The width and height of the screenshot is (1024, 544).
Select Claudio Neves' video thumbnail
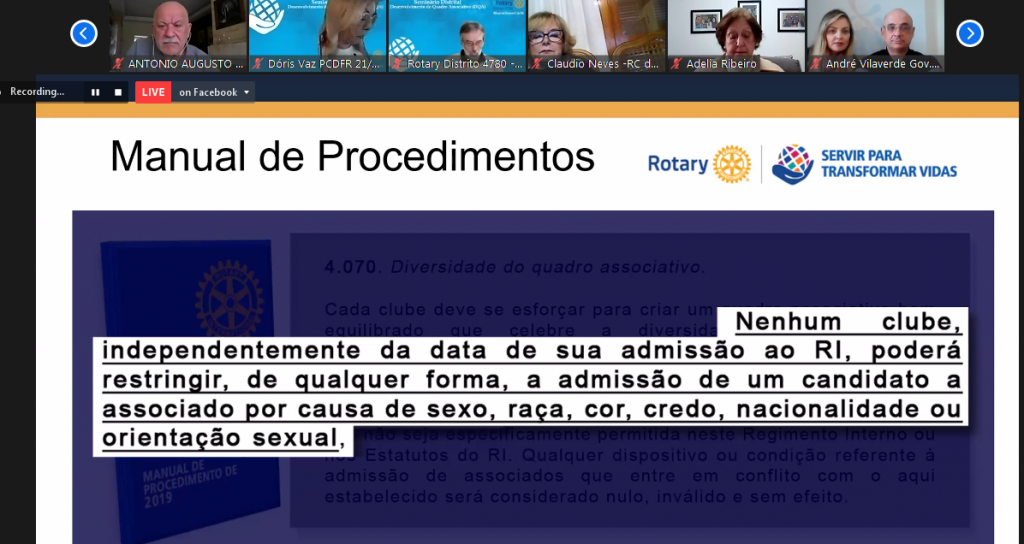596,30
